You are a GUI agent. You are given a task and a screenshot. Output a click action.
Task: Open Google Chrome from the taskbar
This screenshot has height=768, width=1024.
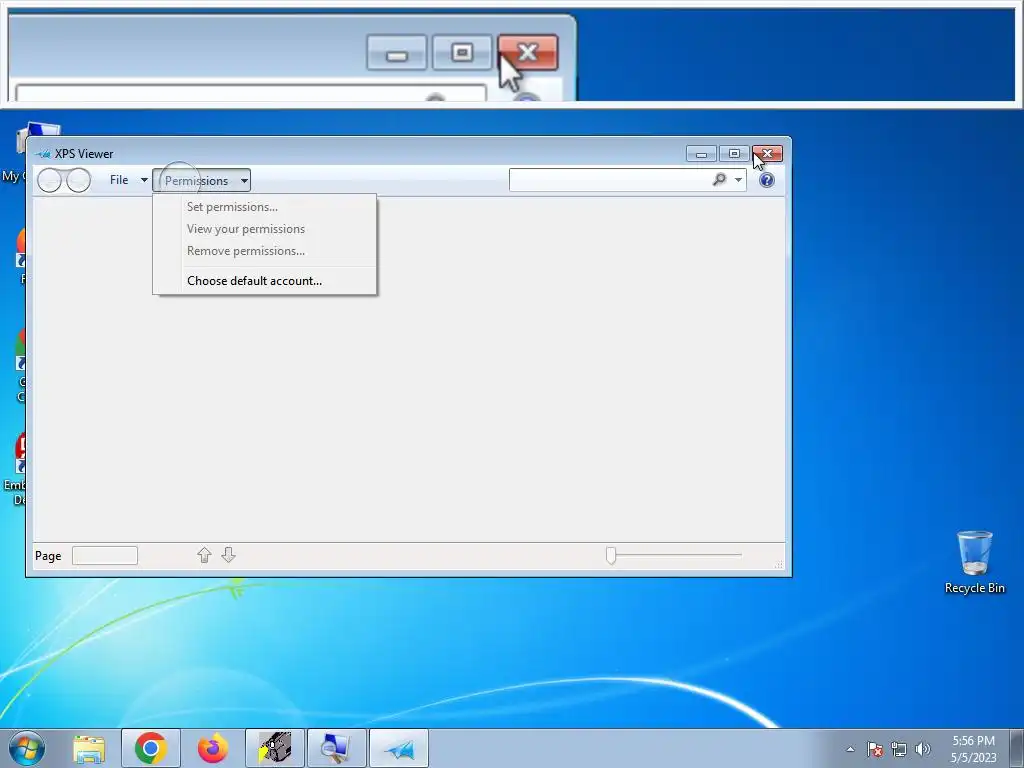point(151,748)
